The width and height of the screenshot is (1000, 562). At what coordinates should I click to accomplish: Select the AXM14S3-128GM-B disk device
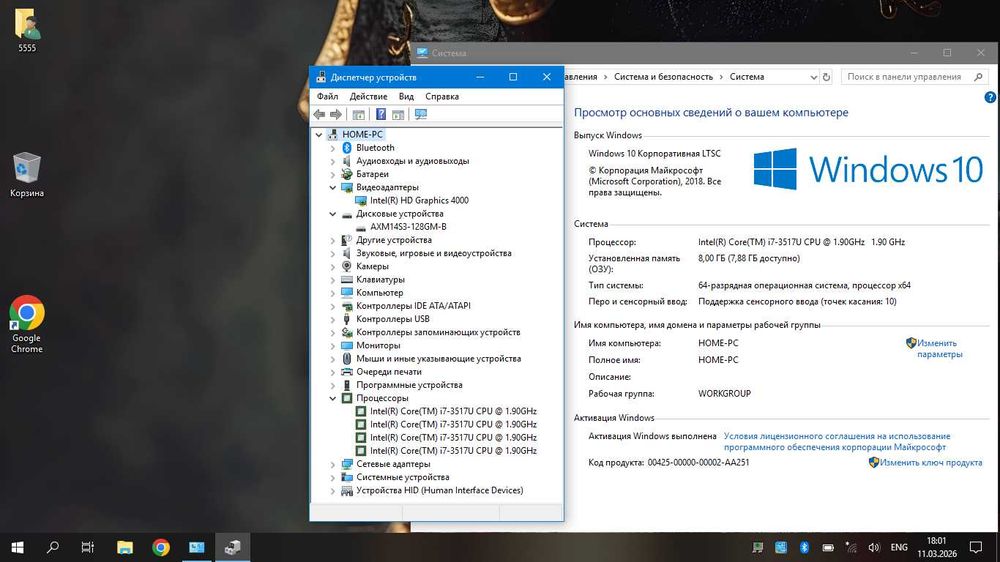(408, 226)
